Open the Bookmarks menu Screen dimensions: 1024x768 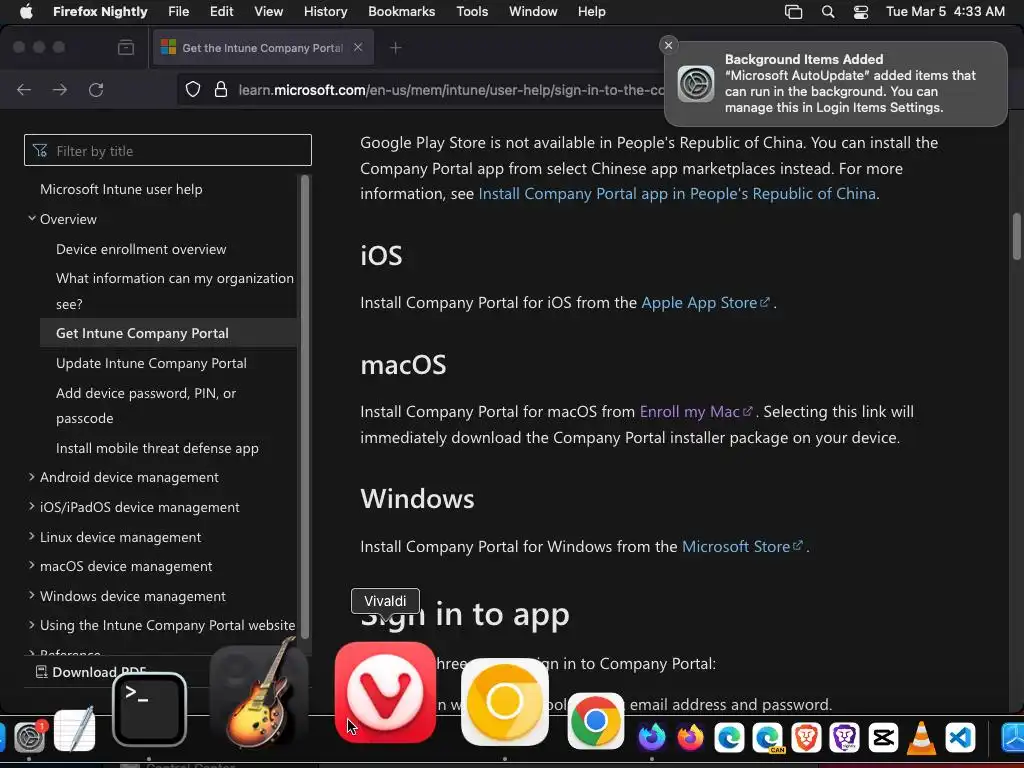coord(402,11)
